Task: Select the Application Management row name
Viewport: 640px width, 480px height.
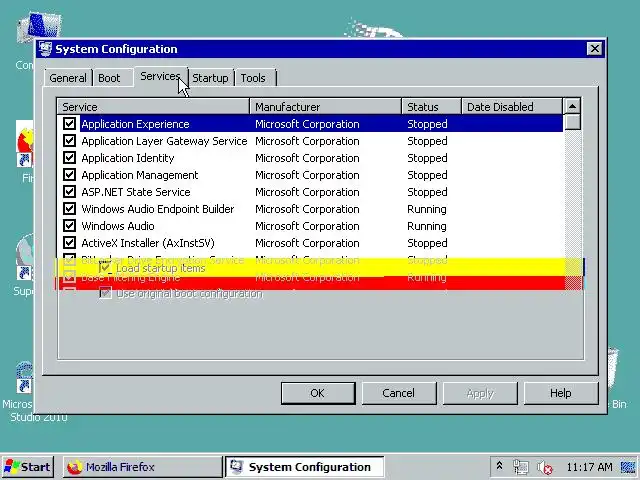Action: (x=140, y=175)
